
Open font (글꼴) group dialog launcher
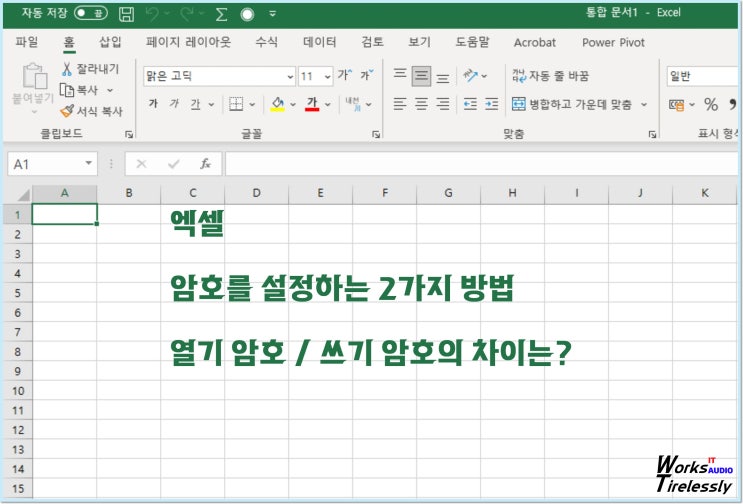(x=376, y=135)
